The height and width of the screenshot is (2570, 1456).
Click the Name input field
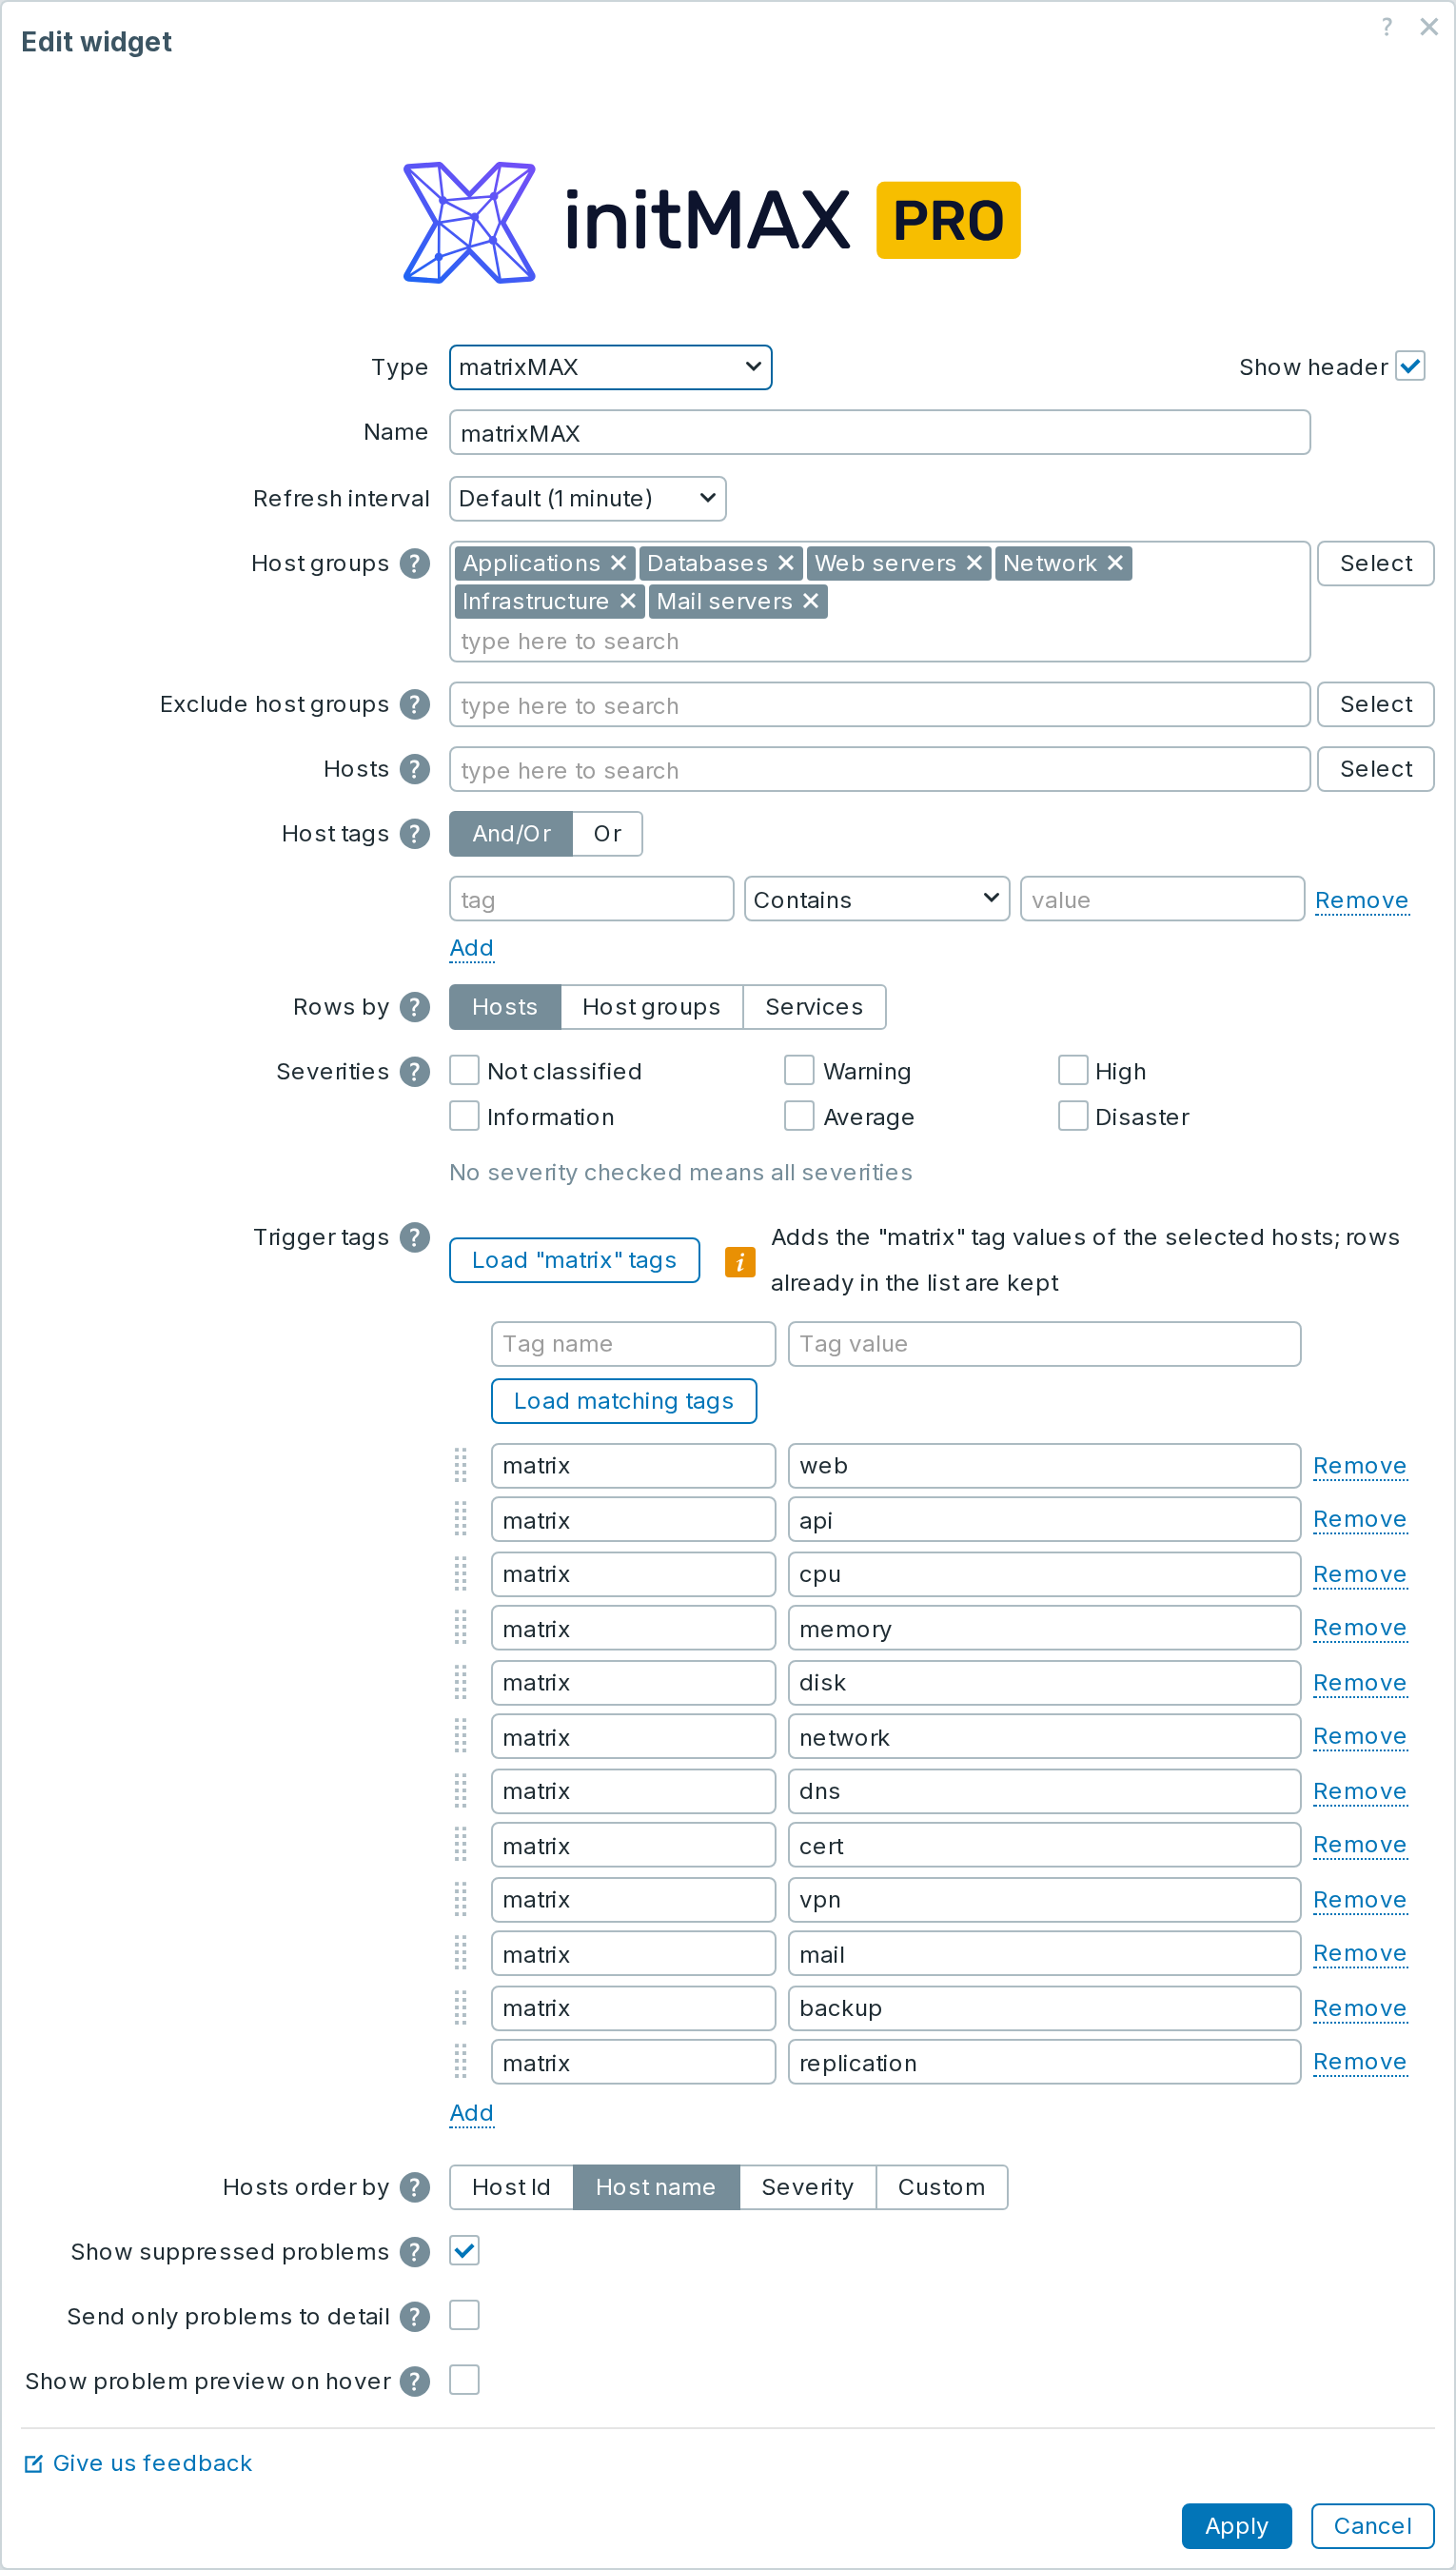(x=879, y=432)
